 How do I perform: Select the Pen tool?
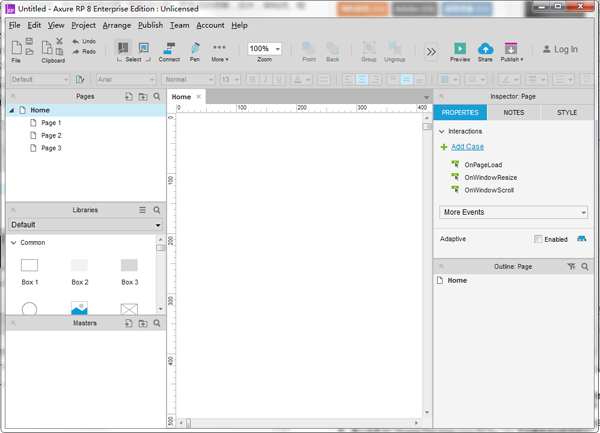click(195, 50)
